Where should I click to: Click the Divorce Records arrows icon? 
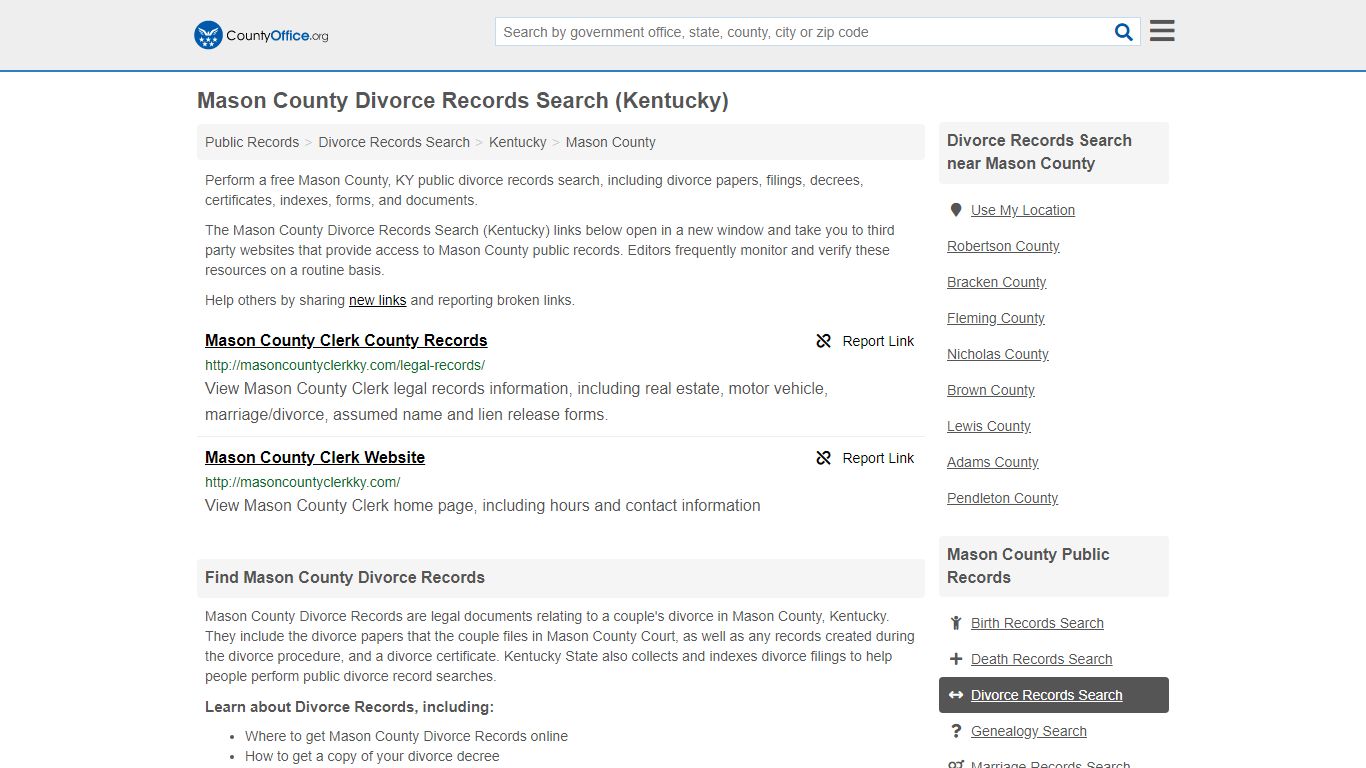tap(956, 695)
